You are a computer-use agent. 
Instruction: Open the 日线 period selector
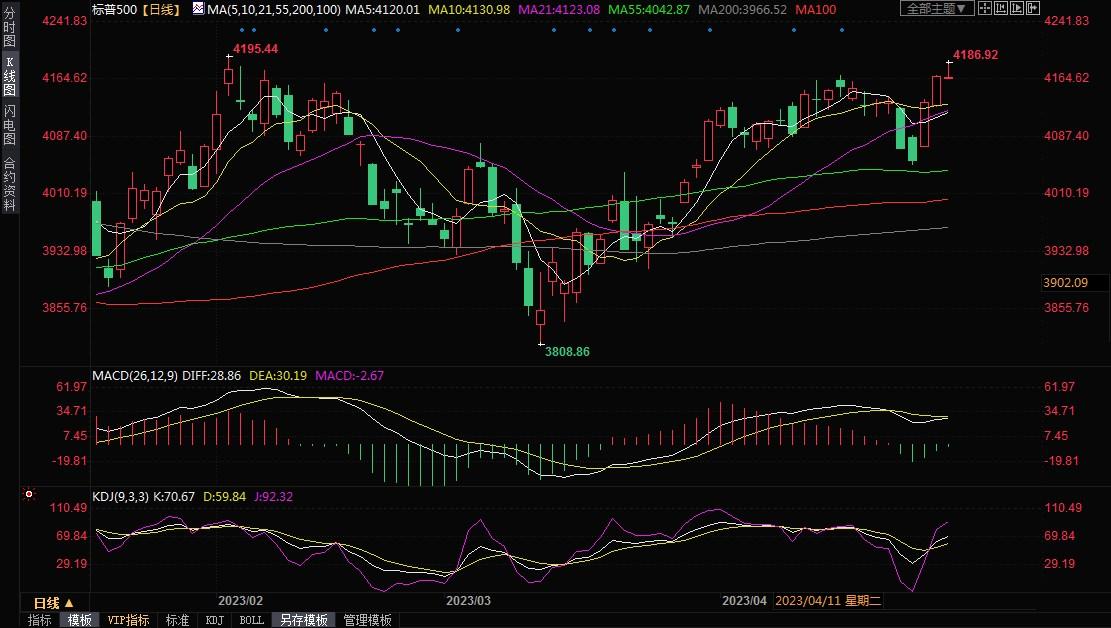pos(54,603)
